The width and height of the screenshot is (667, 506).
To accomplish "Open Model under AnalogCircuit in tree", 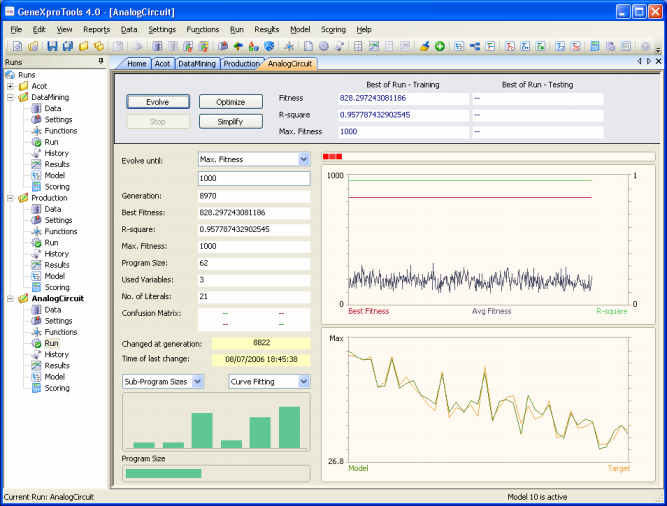I will click(x=54, y=377).
